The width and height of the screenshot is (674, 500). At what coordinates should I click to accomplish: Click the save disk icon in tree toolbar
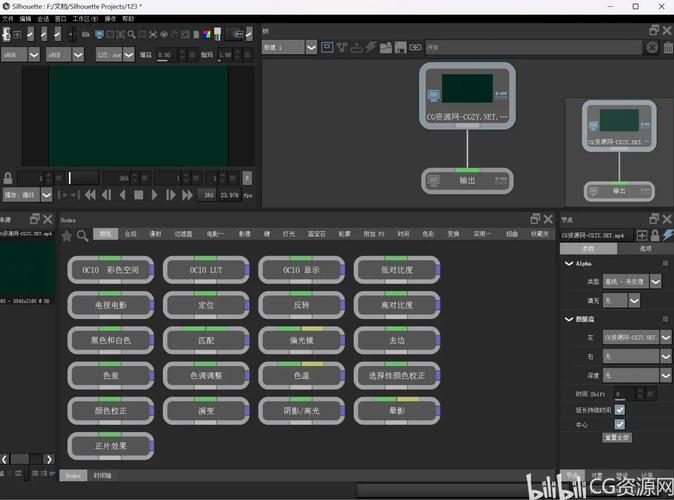click(400, 47)
